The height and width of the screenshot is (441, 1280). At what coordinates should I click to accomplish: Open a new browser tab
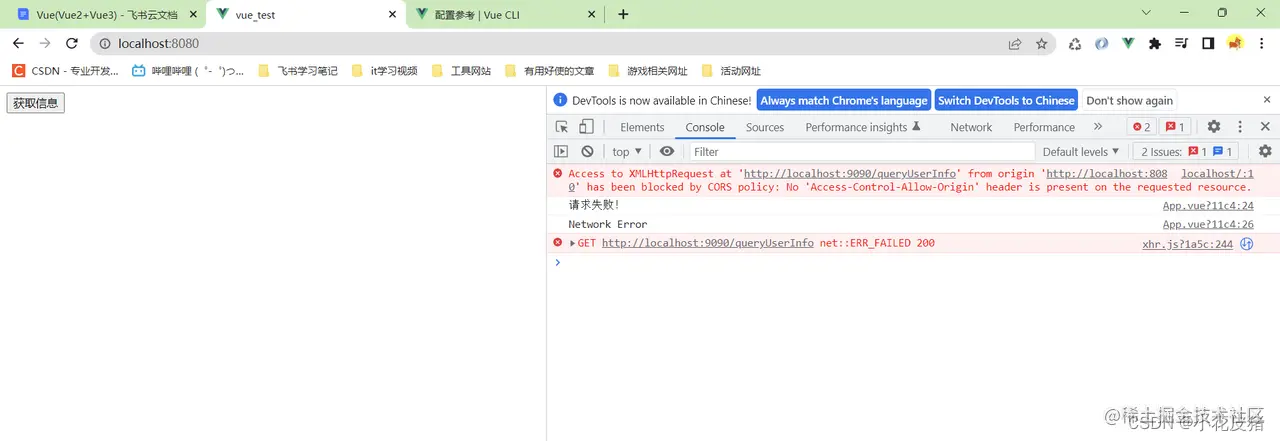tap(623, 15)
